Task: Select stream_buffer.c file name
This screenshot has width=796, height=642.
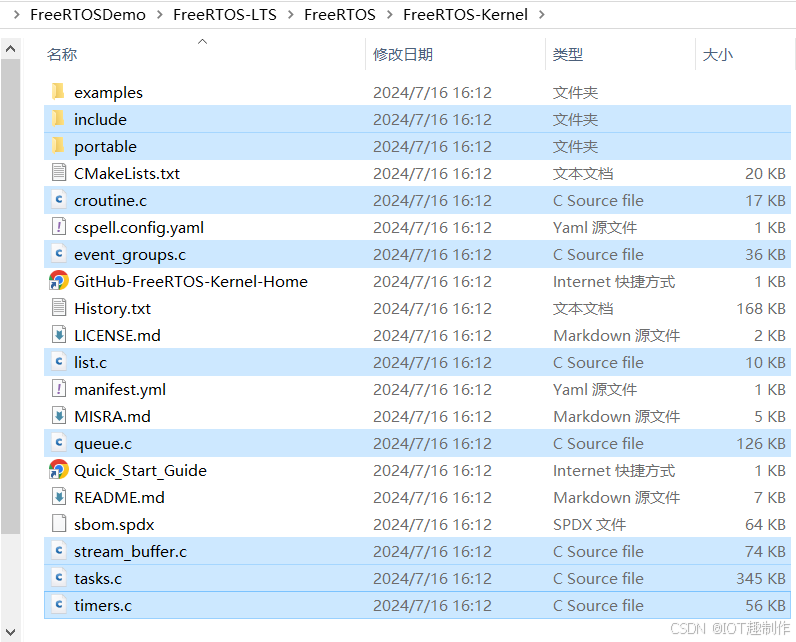Action: 130,551
